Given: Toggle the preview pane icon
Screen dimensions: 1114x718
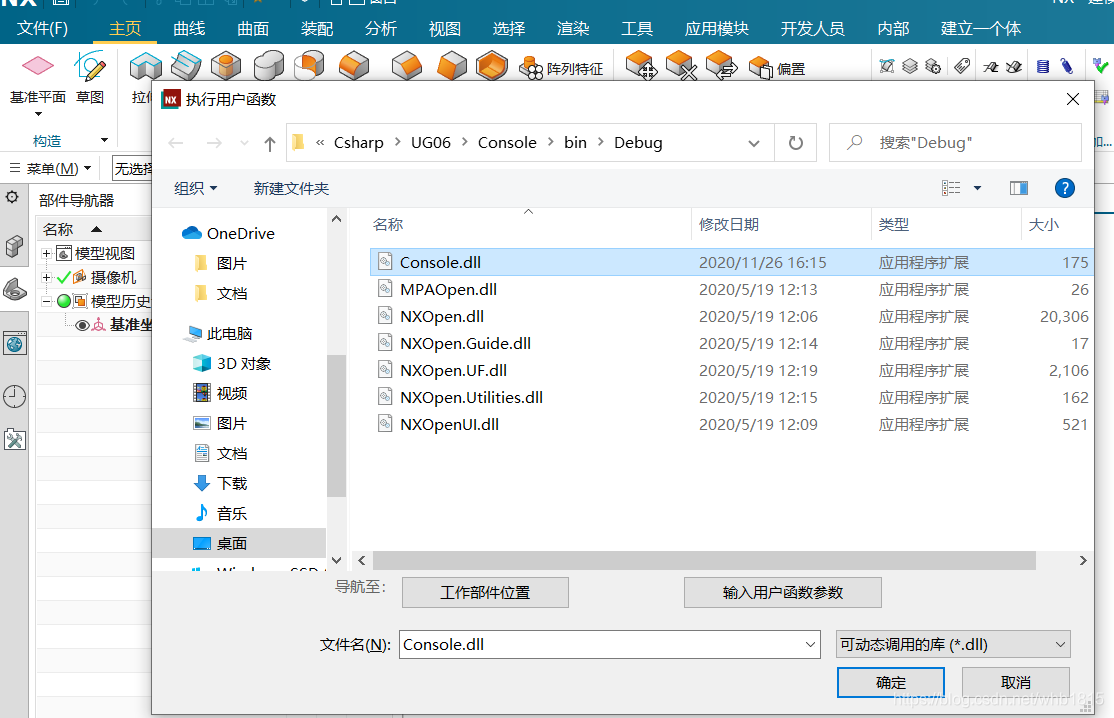Looking at the screenshot, I should 1019,188.
